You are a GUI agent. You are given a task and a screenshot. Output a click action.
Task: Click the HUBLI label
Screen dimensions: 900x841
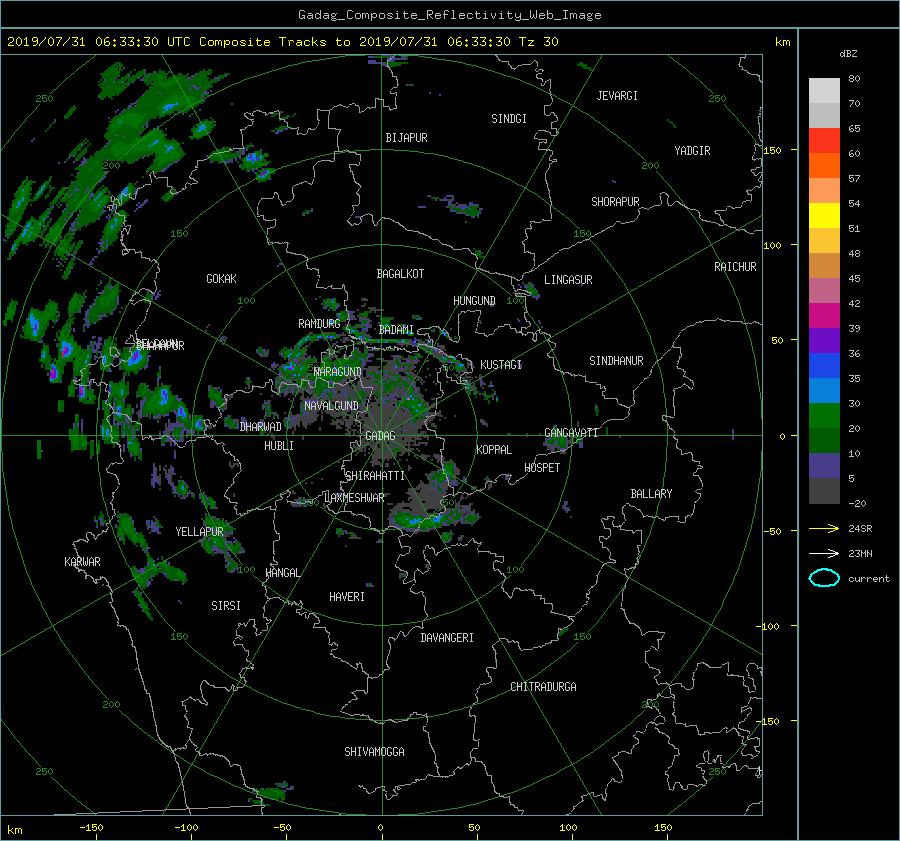[x=279, y=446]
